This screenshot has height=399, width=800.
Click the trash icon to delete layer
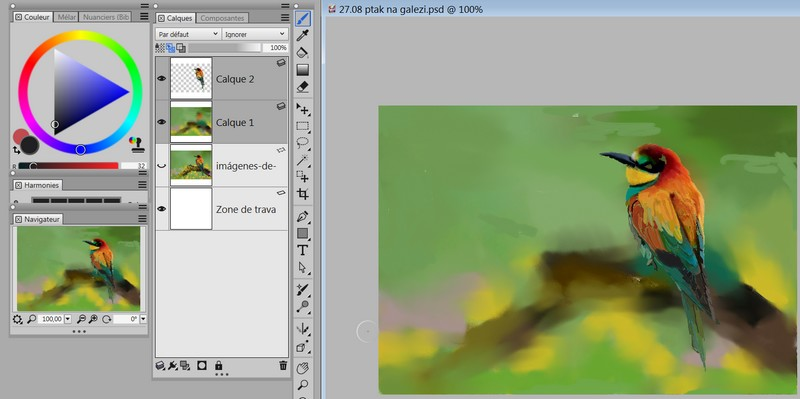pyautogui.click(x=283, y=365)
